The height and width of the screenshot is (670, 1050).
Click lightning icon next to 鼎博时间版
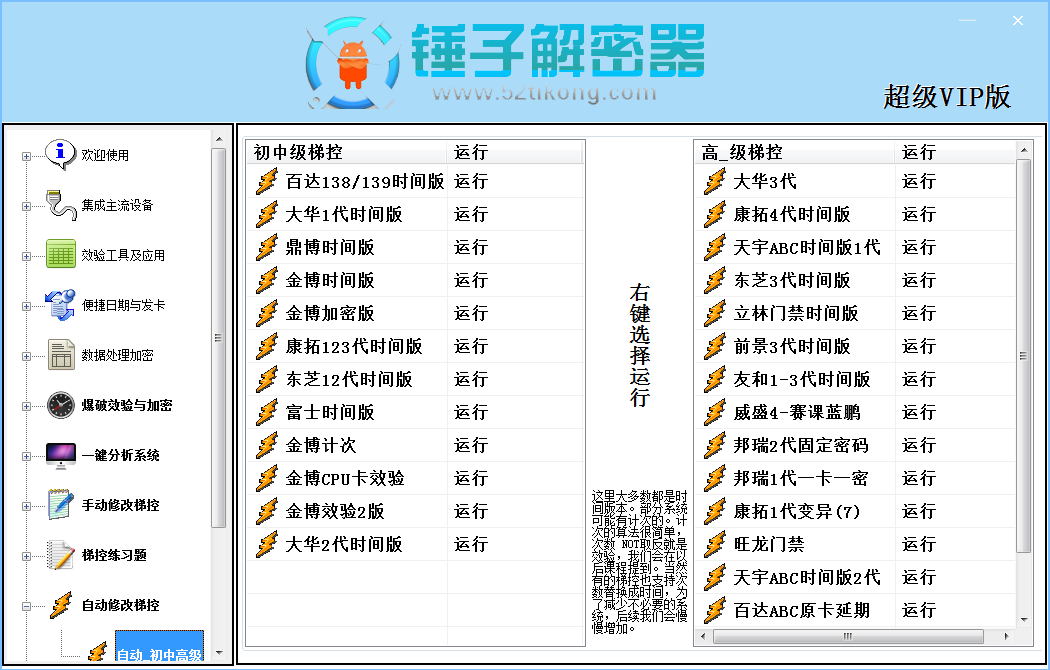pyautogui.click(x=267, y=247)
